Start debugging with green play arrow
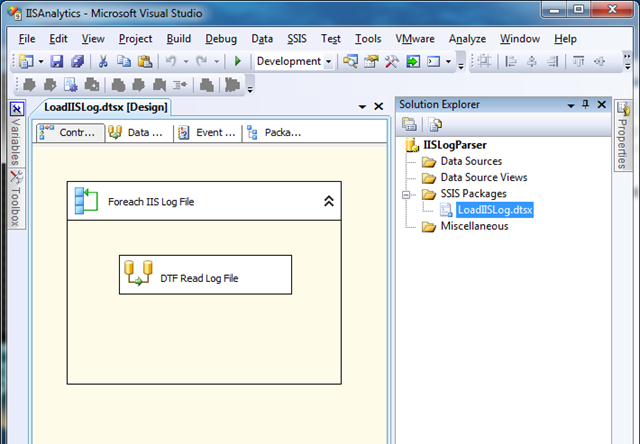Image resolution: width=640 pixels, height=444 pixels. pyautogui.click(x=238, y=62)
